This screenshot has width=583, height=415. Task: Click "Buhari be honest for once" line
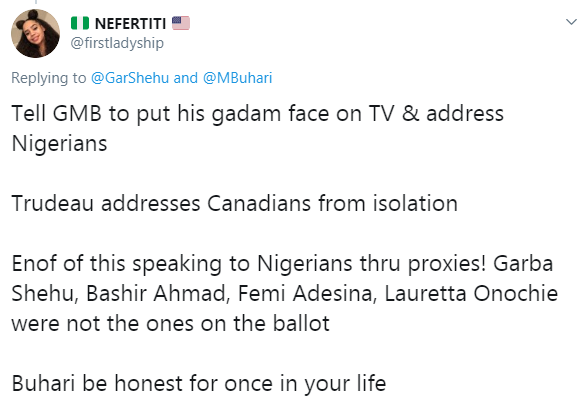(x=199, y=383)
